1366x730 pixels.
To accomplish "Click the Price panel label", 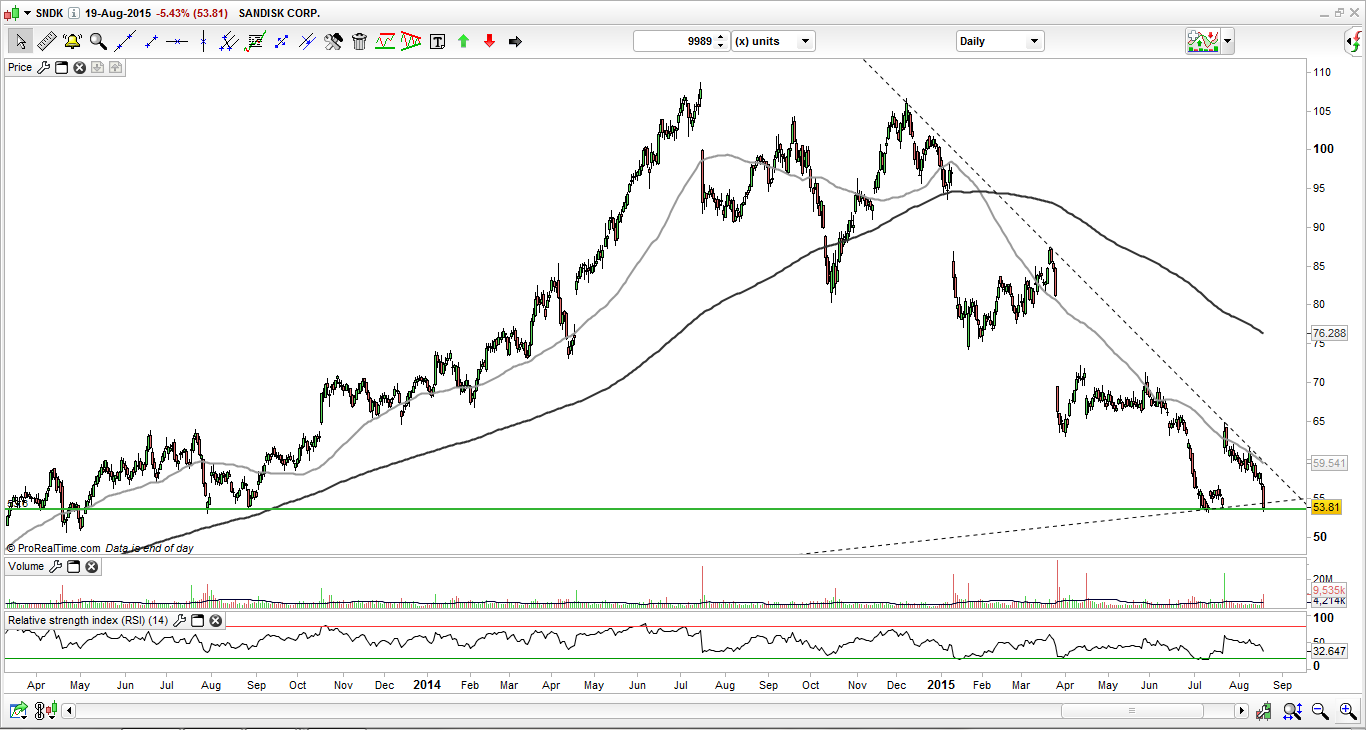I will coord(20,67).
